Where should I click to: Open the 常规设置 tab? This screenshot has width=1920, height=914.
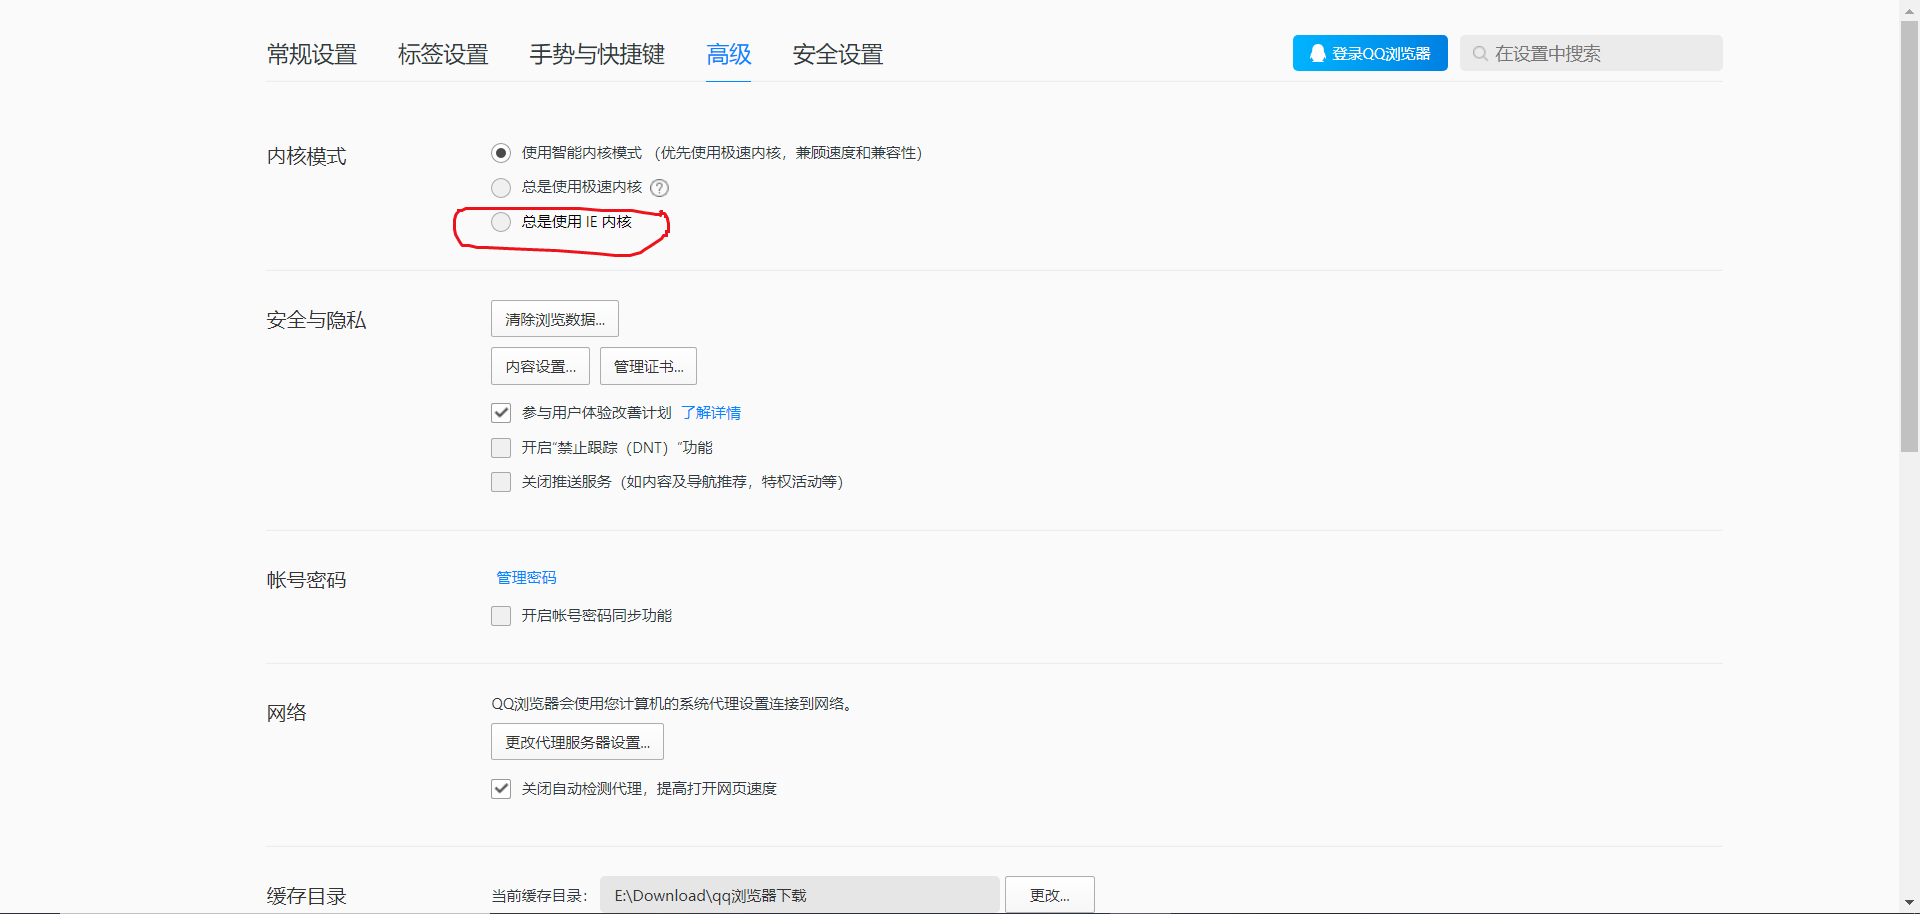pos(312,54)
